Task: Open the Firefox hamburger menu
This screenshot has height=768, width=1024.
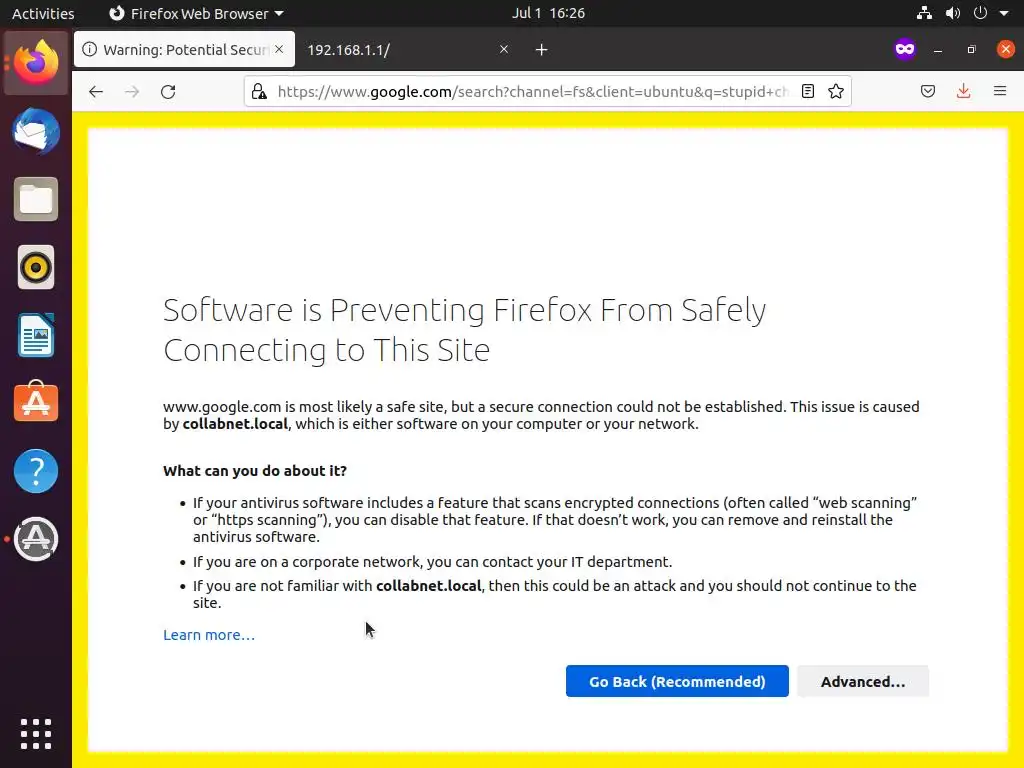Action: click(x=999, y=92)
